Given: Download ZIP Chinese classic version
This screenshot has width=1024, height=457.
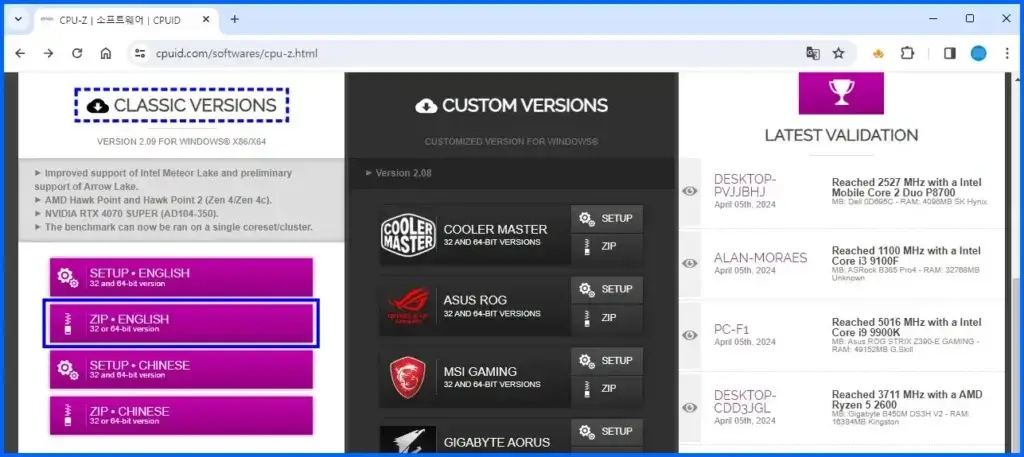Looking at the screenshot, I should pyautogui.click(x=182, y=415).
